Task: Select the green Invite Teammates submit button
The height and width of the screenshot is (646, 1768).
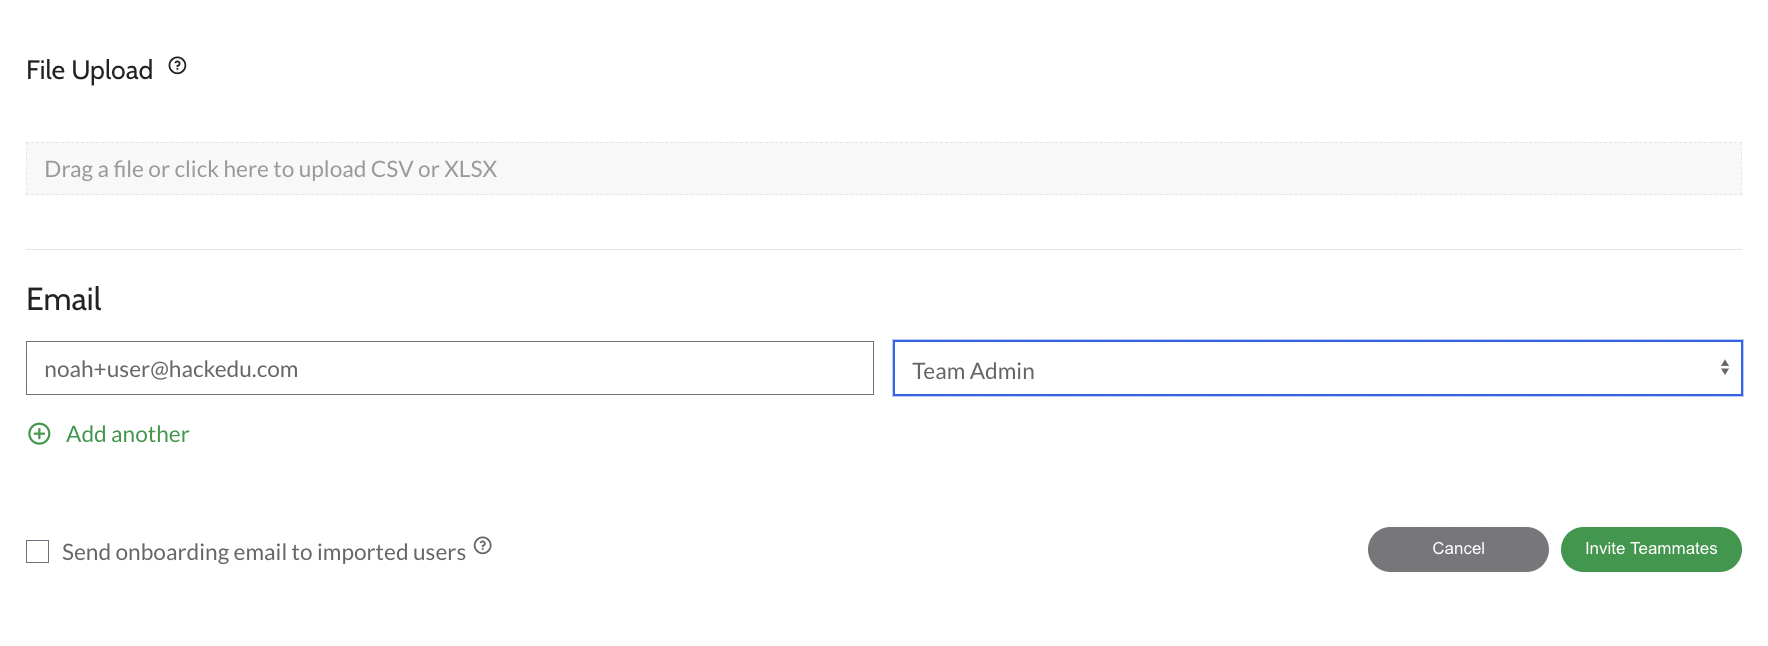Action: coord(1651,549)
